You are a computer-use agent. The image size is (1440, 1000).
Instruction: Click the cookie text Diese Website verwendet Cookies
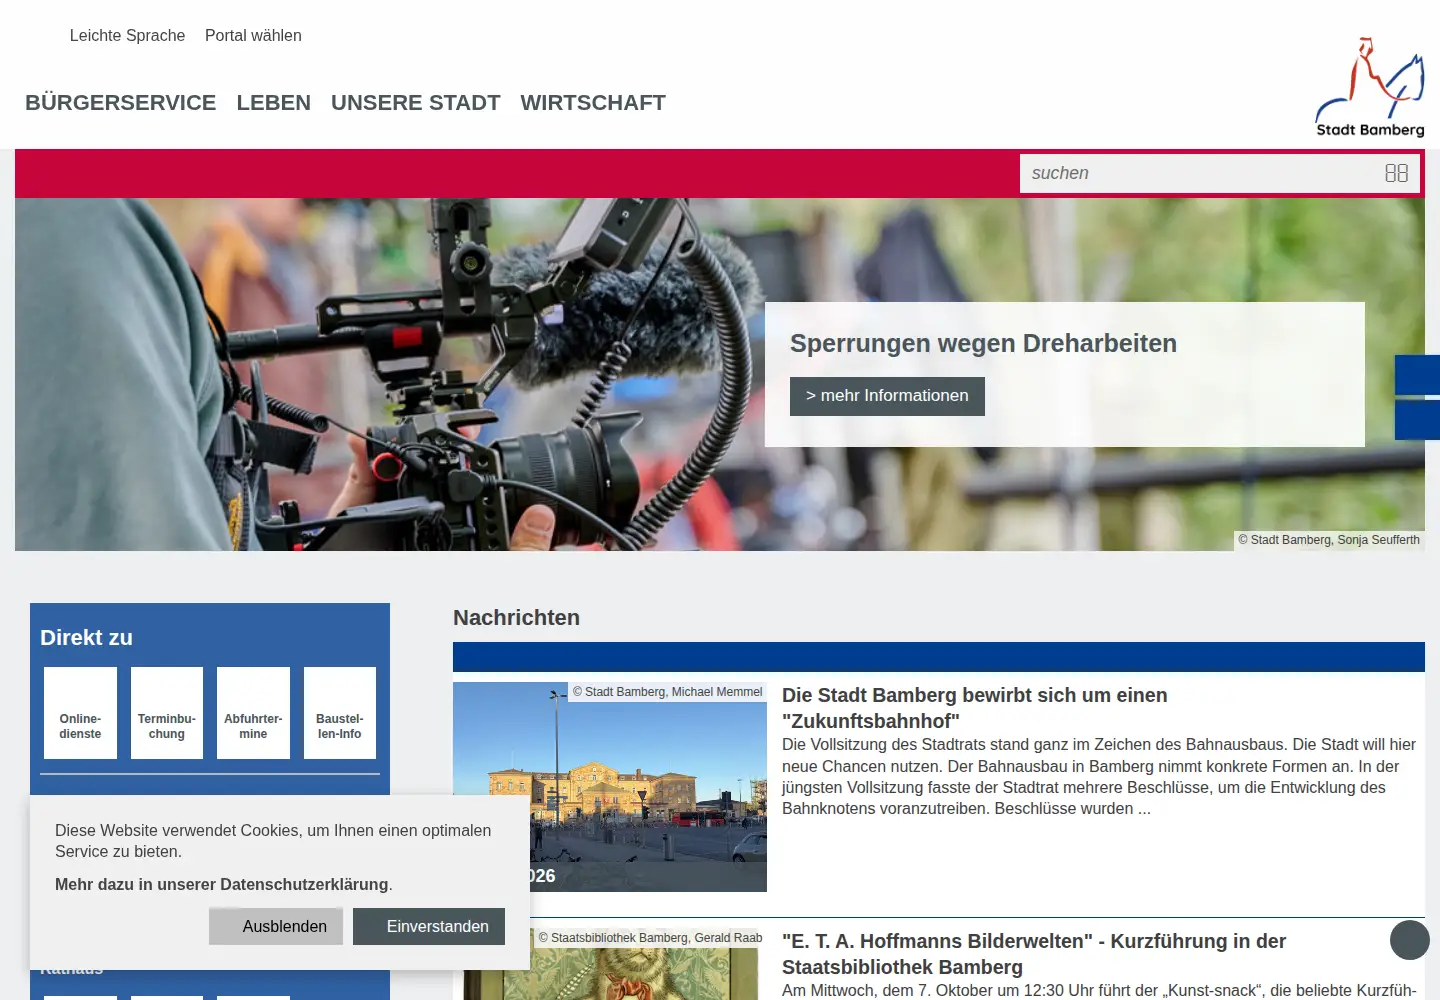click(273, 841)
